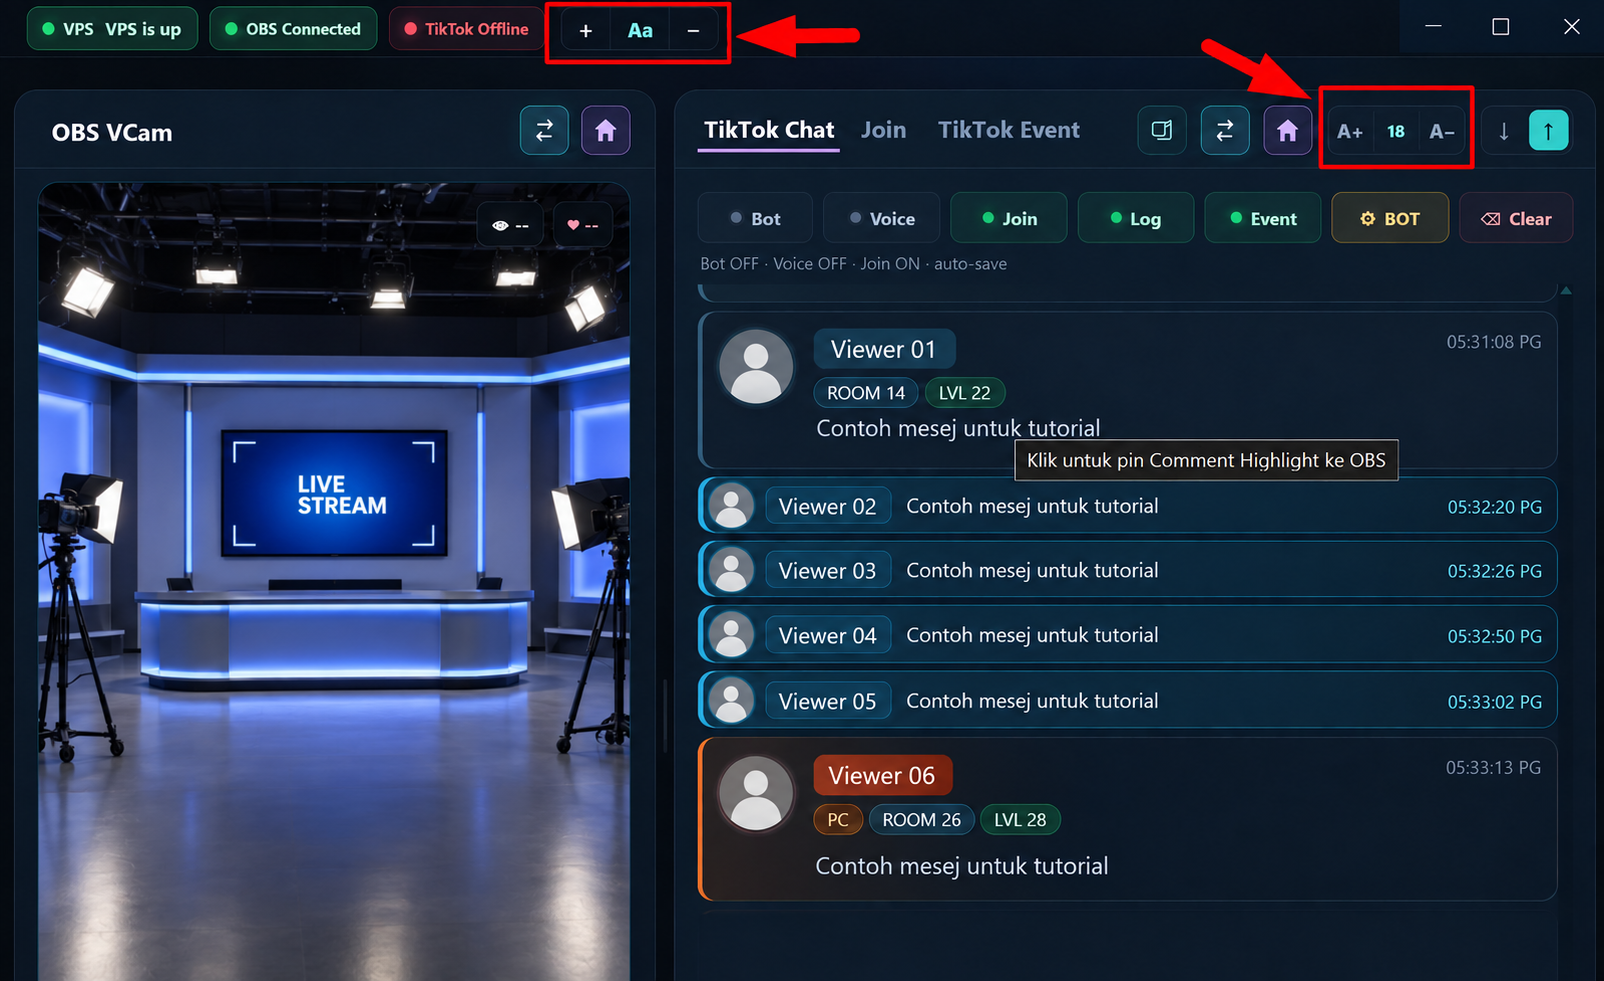Click Viewer 03 avatar

(731, 570)
